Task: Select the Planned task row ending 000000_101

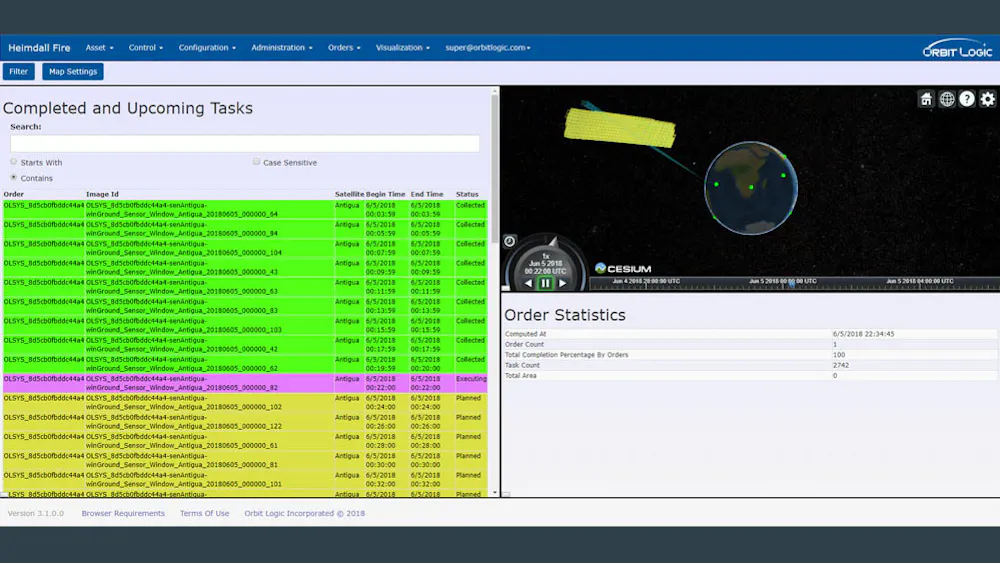Action: 245,479
